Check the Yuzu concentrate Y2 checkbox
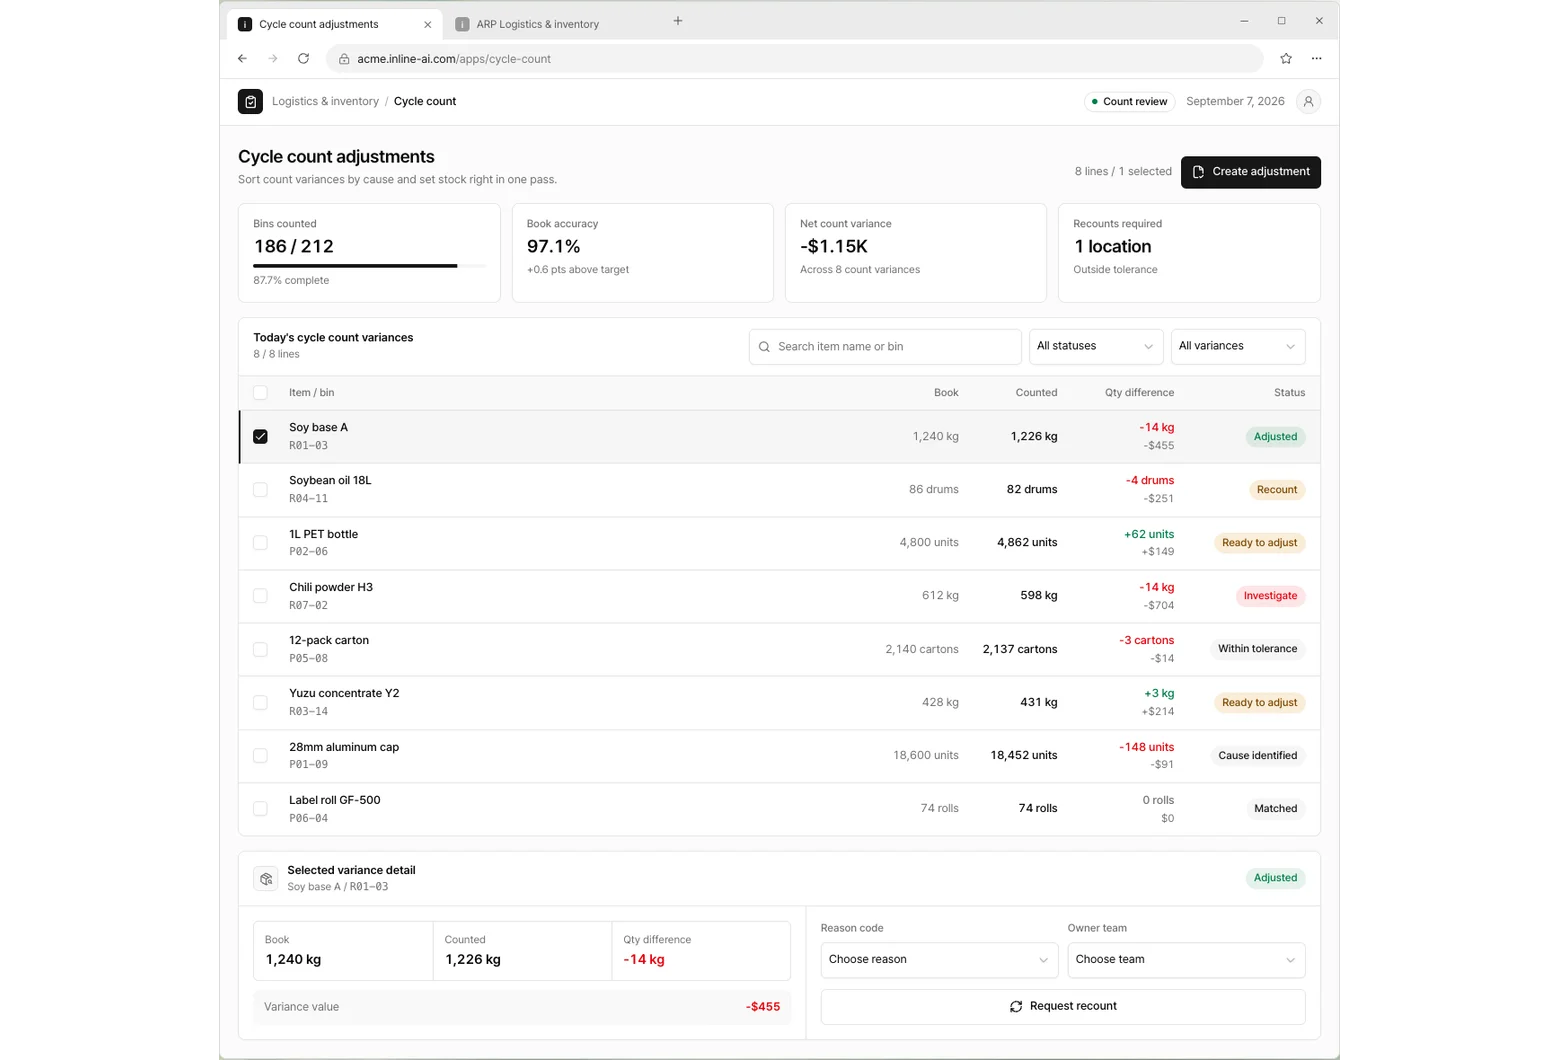Viewport: 1560px width, 1060px height. 260,703
